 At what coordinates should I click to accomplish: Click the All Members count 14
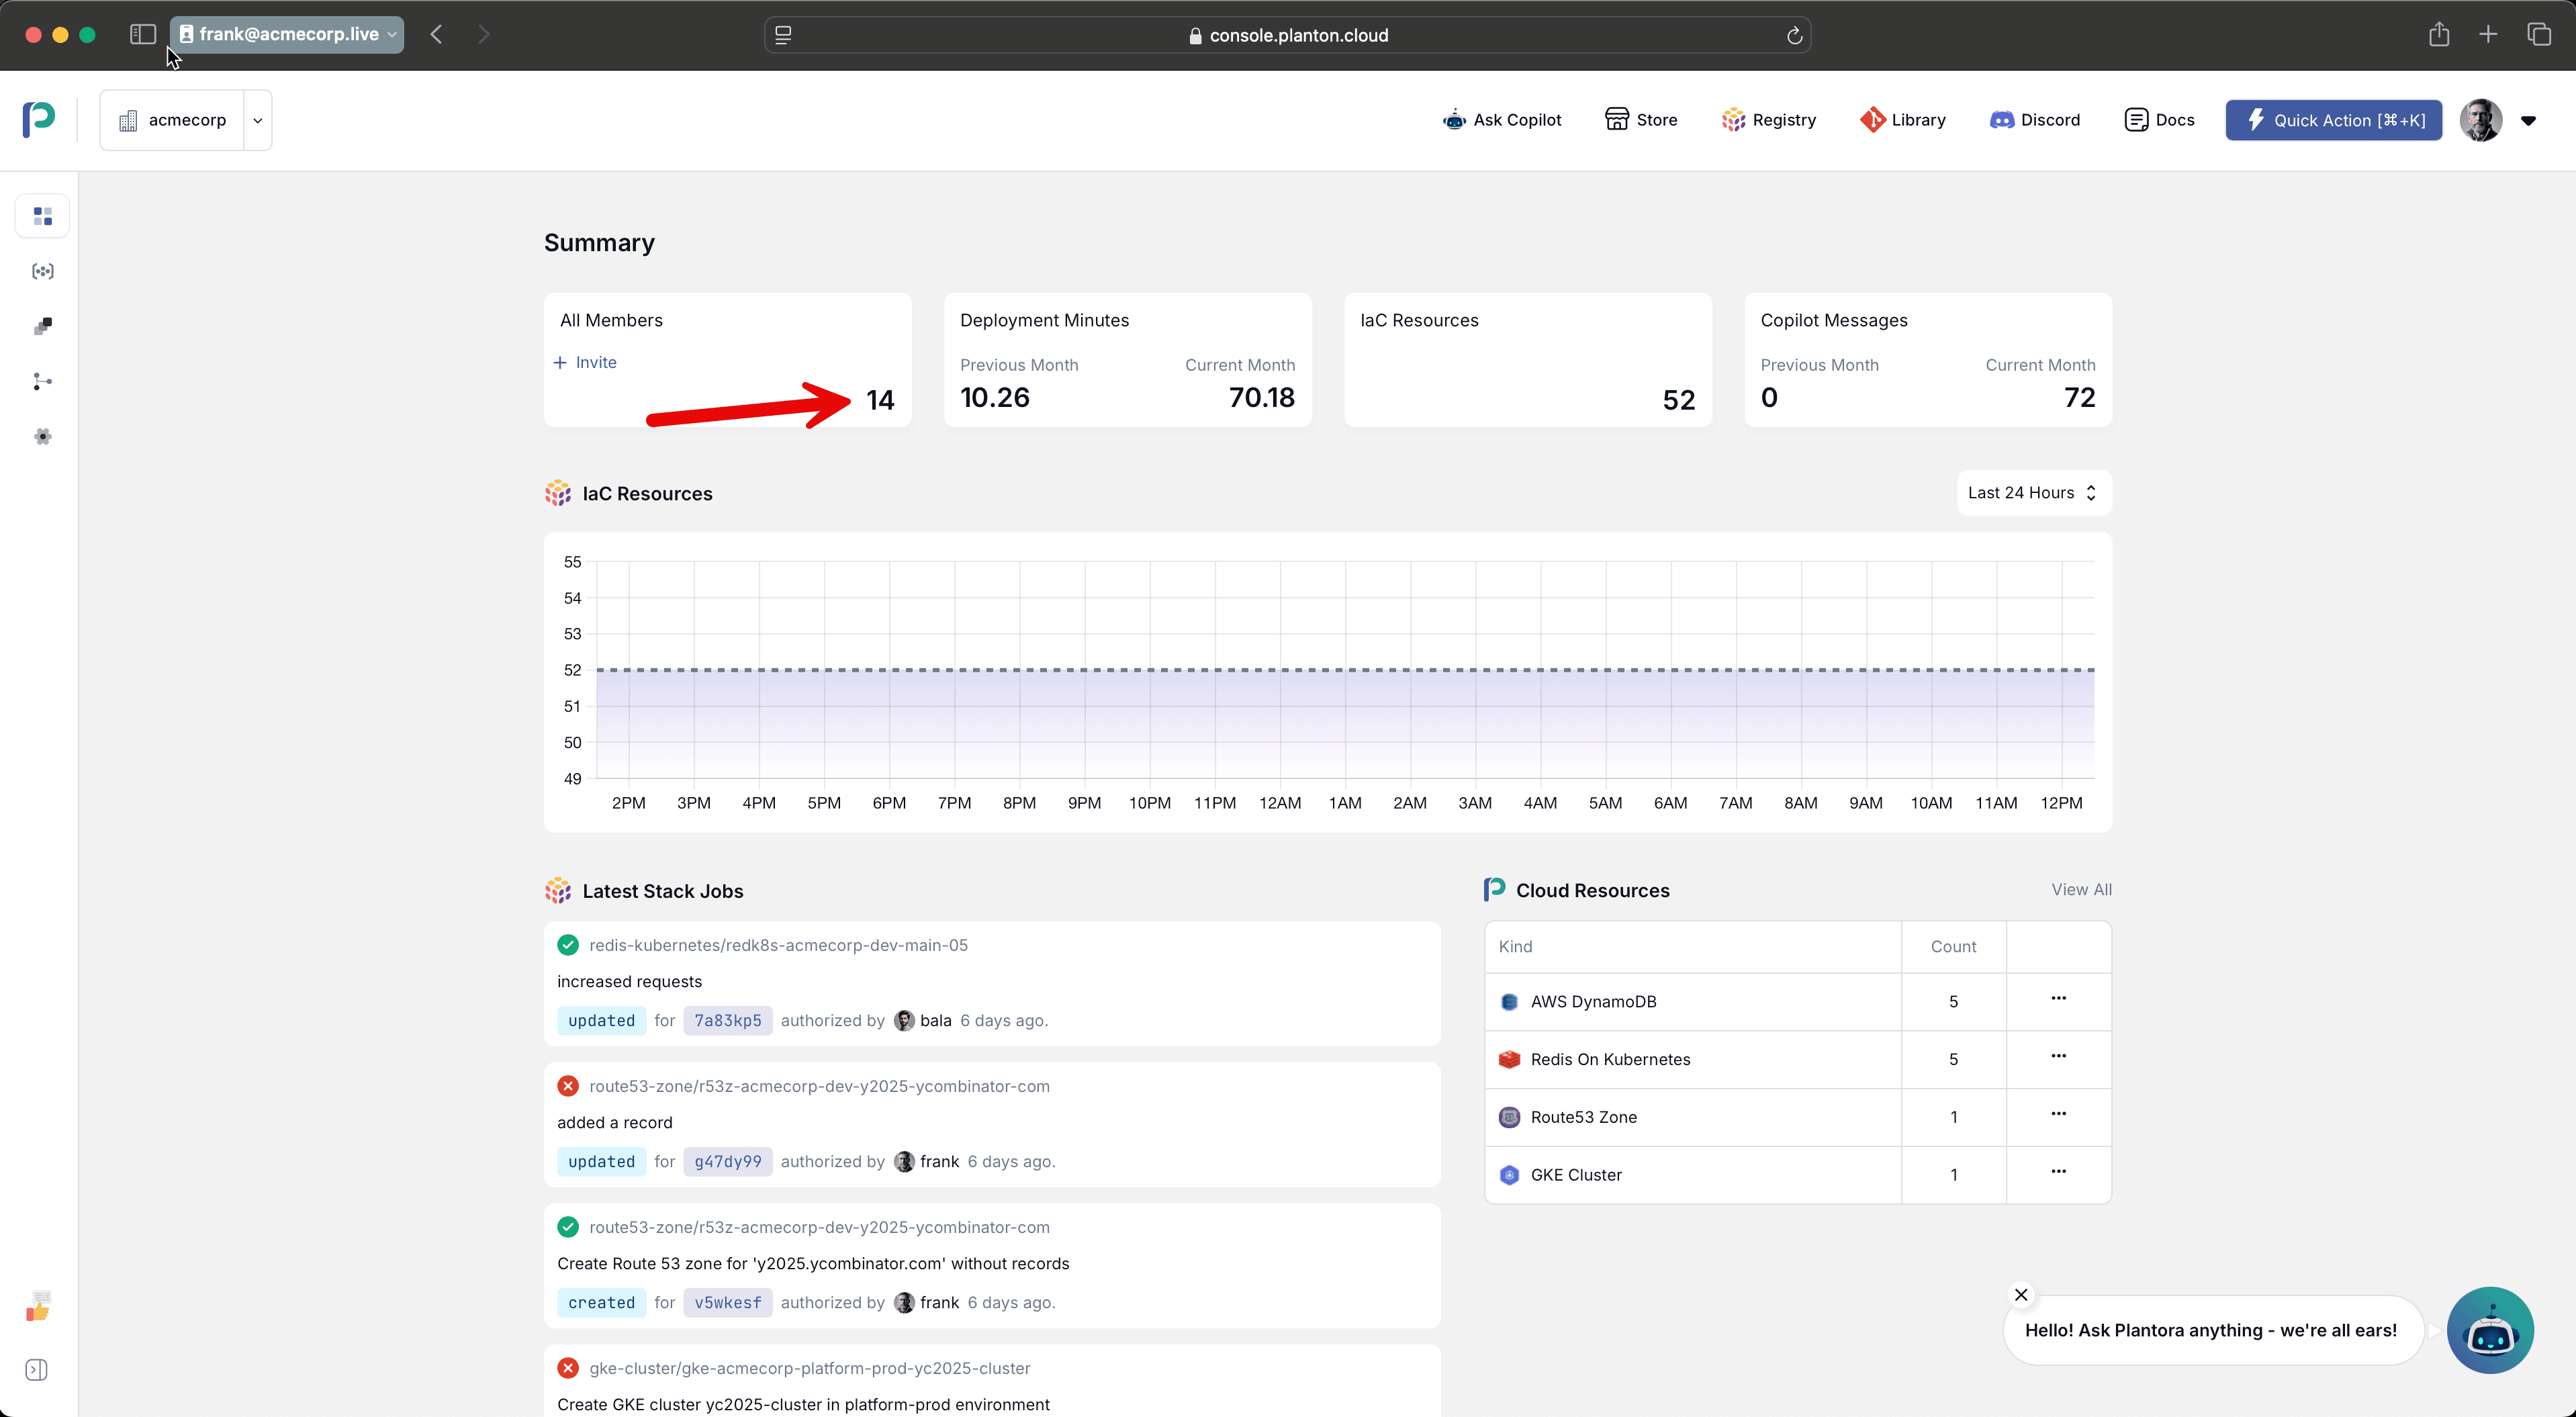point(880,400)
